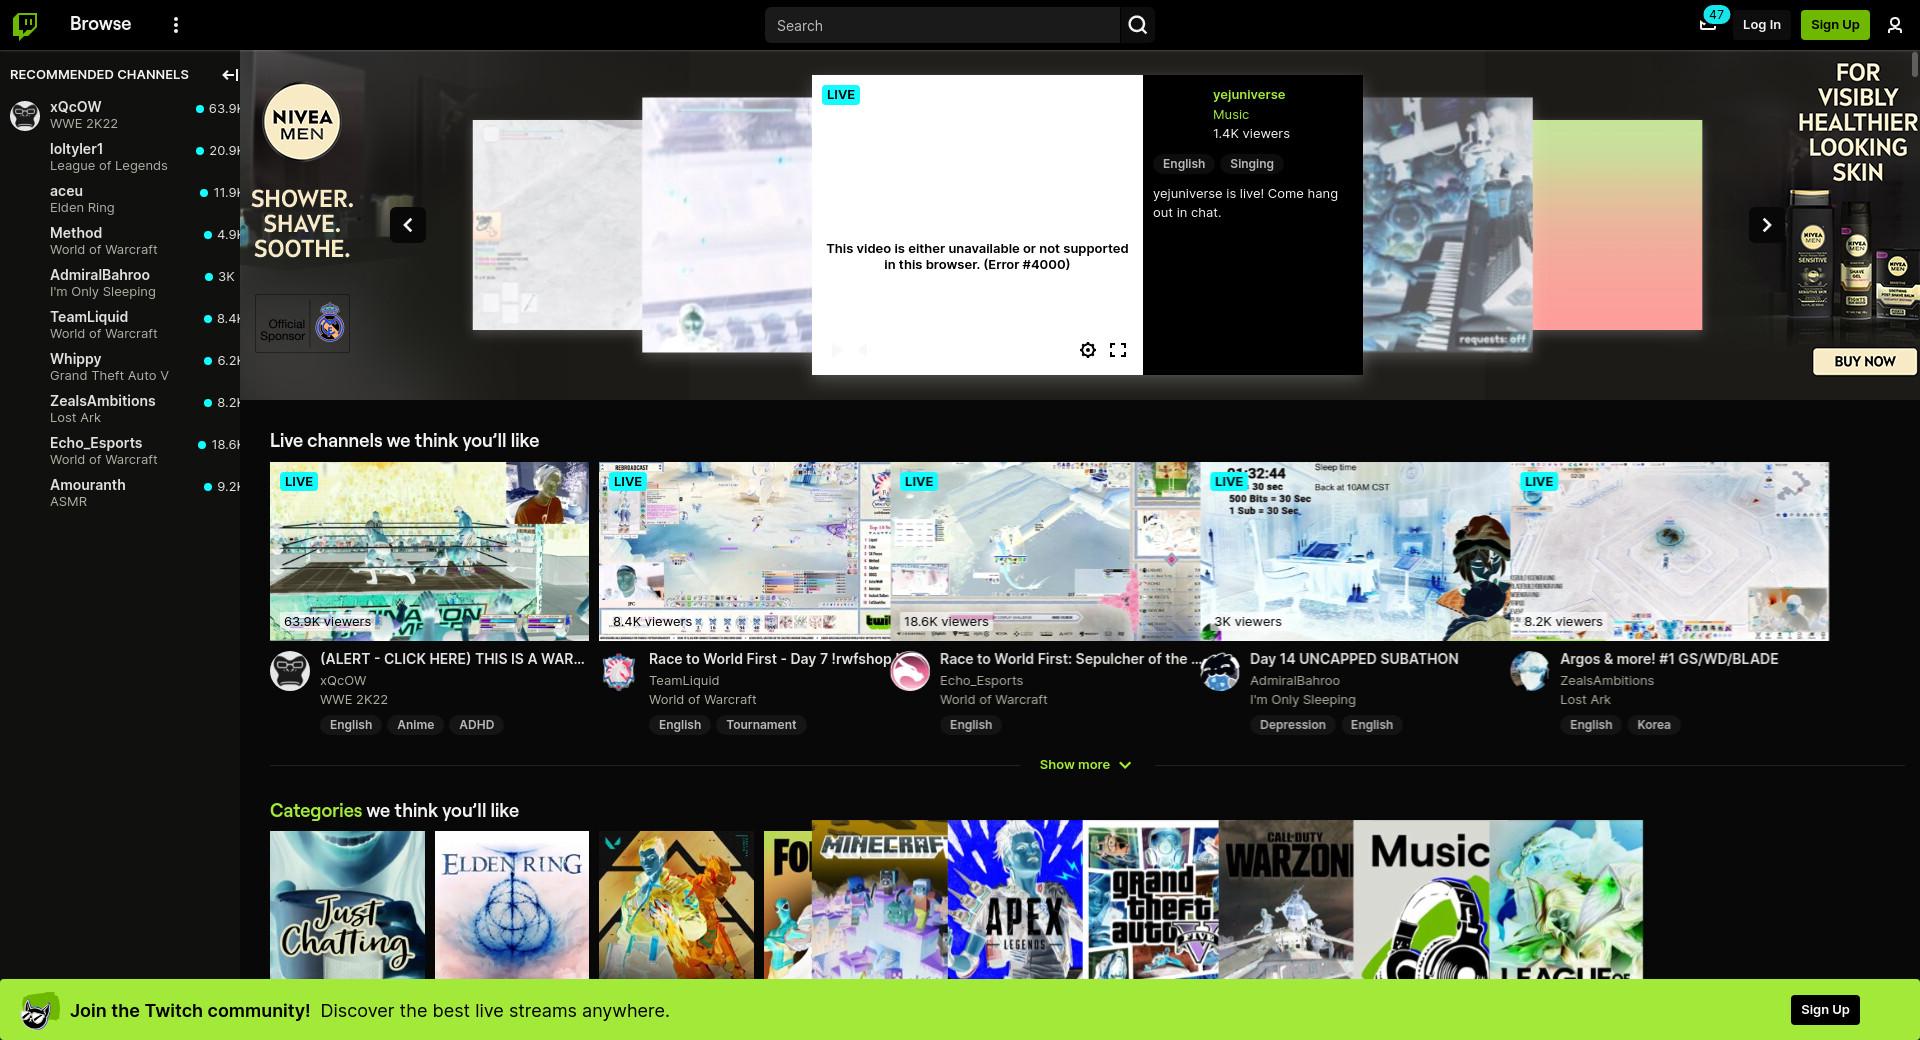Open Echo_Esports stream thumbnail with 18.6K viewers
The height and width of the screenshot is (1040, 1920).
[1045, 551]
